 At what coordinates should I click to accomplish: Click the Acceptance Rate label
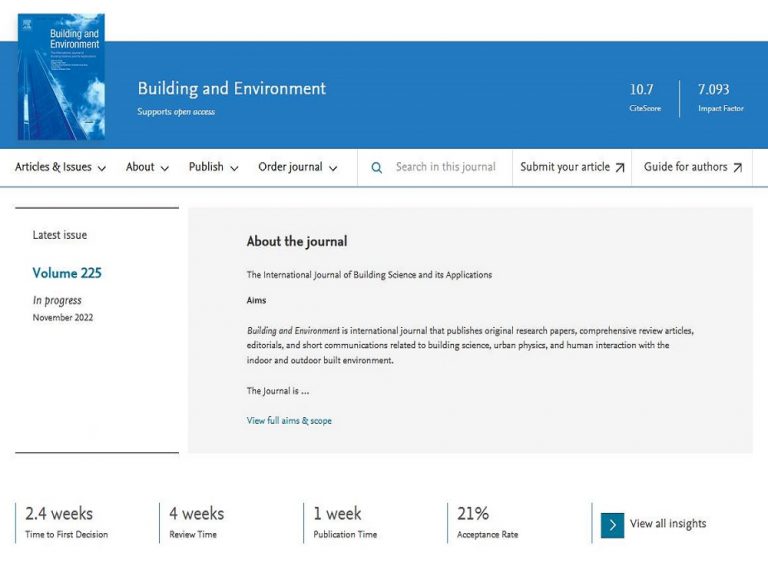tap(487, 534)
